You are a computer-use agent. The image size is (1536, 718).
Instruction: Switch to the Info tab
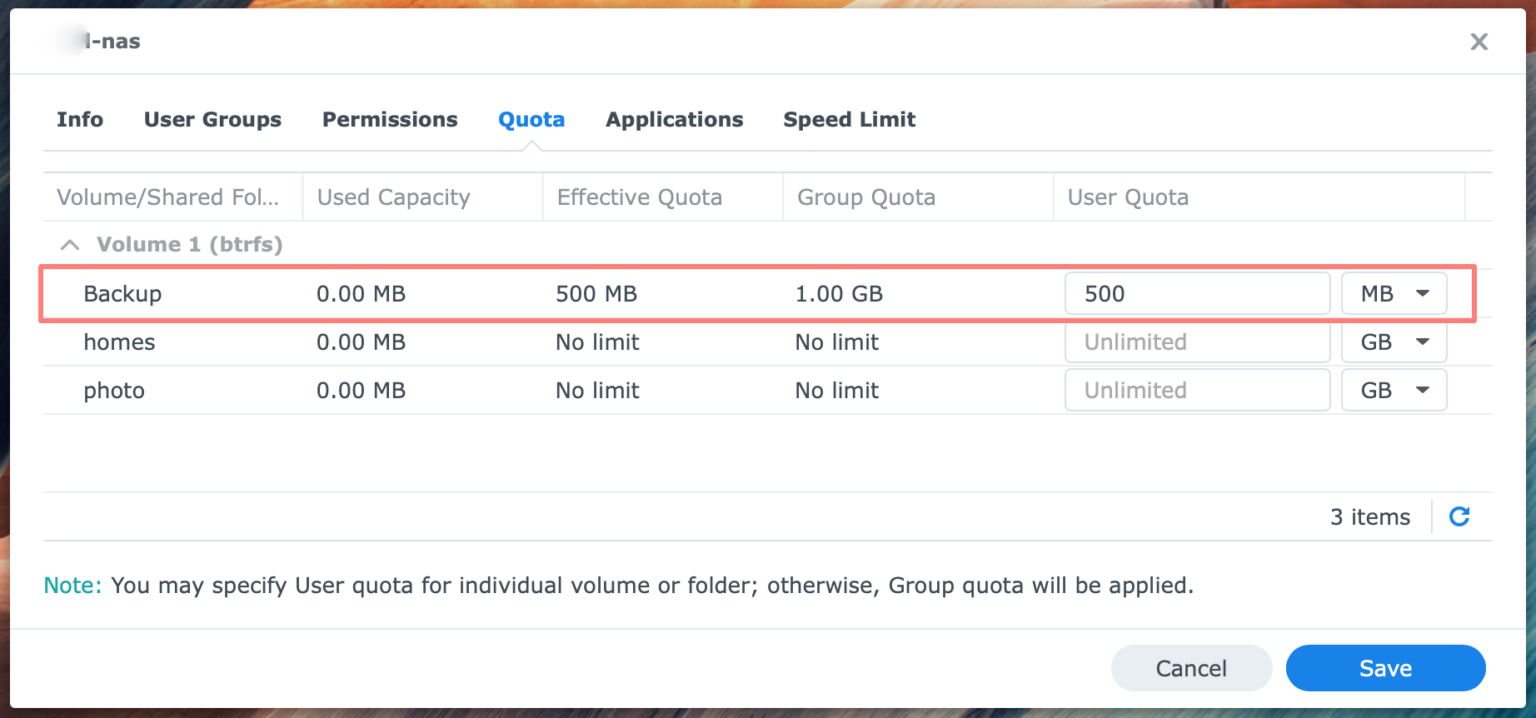(79, 119)
